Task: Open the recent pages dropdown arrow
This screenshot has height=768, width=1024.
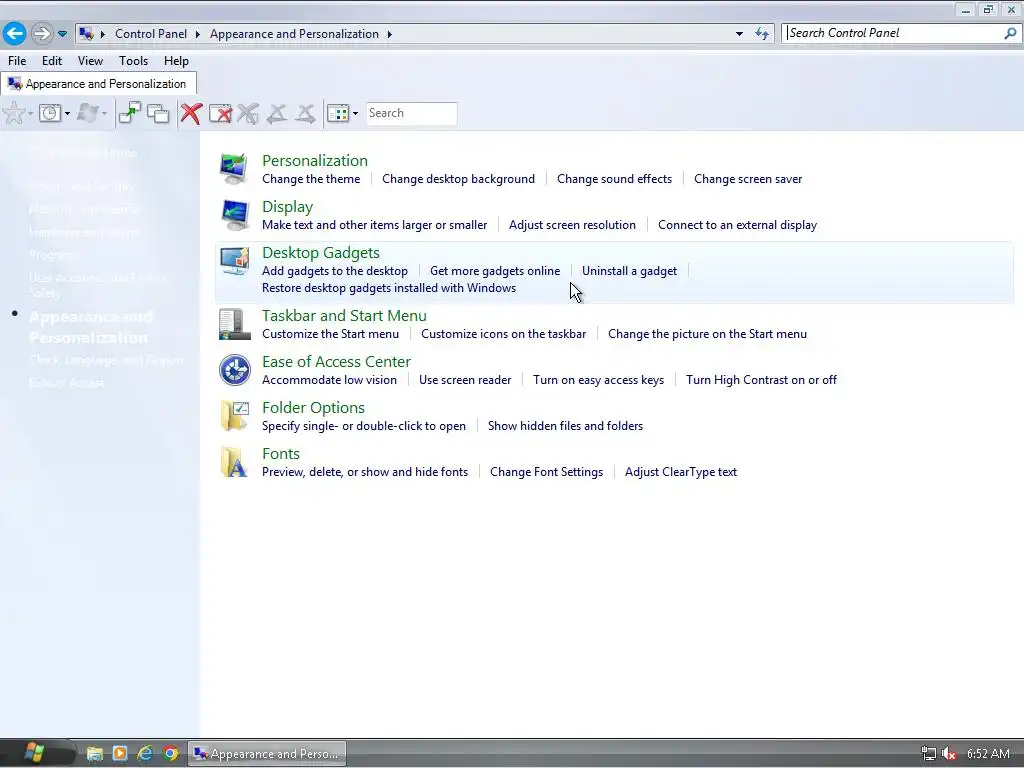Action: (62, 34)
